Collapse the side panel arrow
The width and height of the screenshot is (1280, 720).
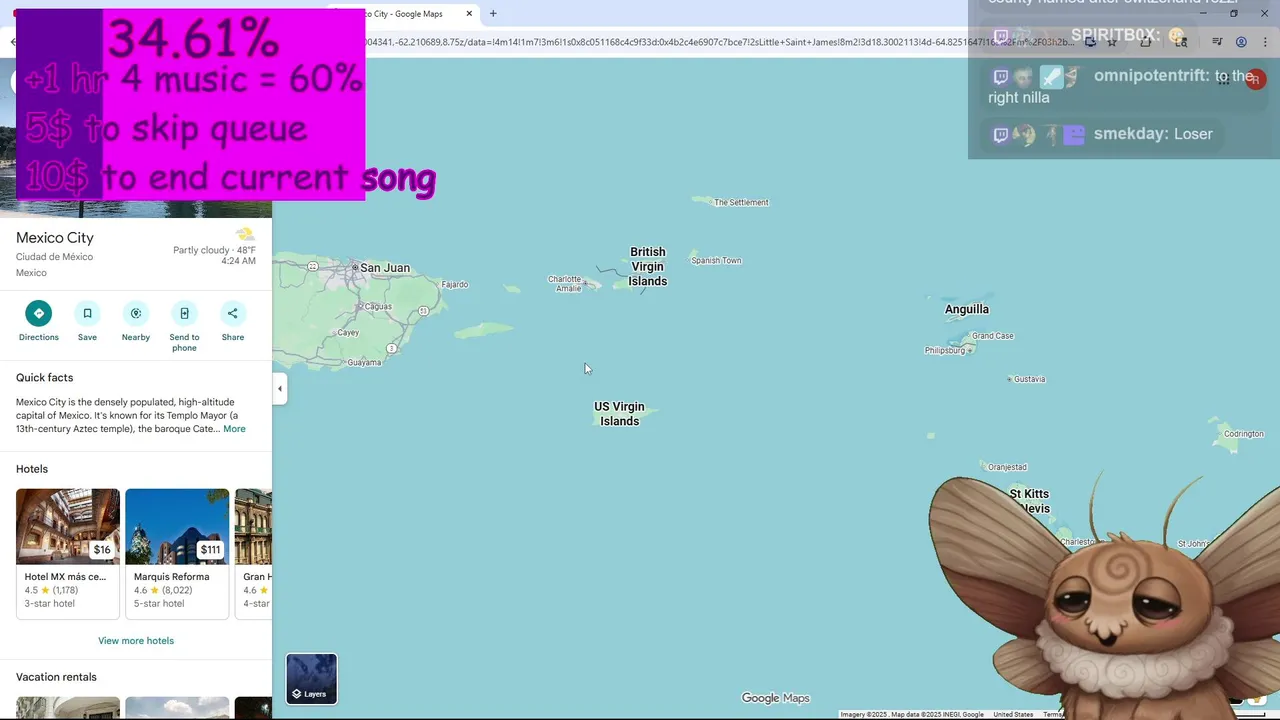(280, 389)
